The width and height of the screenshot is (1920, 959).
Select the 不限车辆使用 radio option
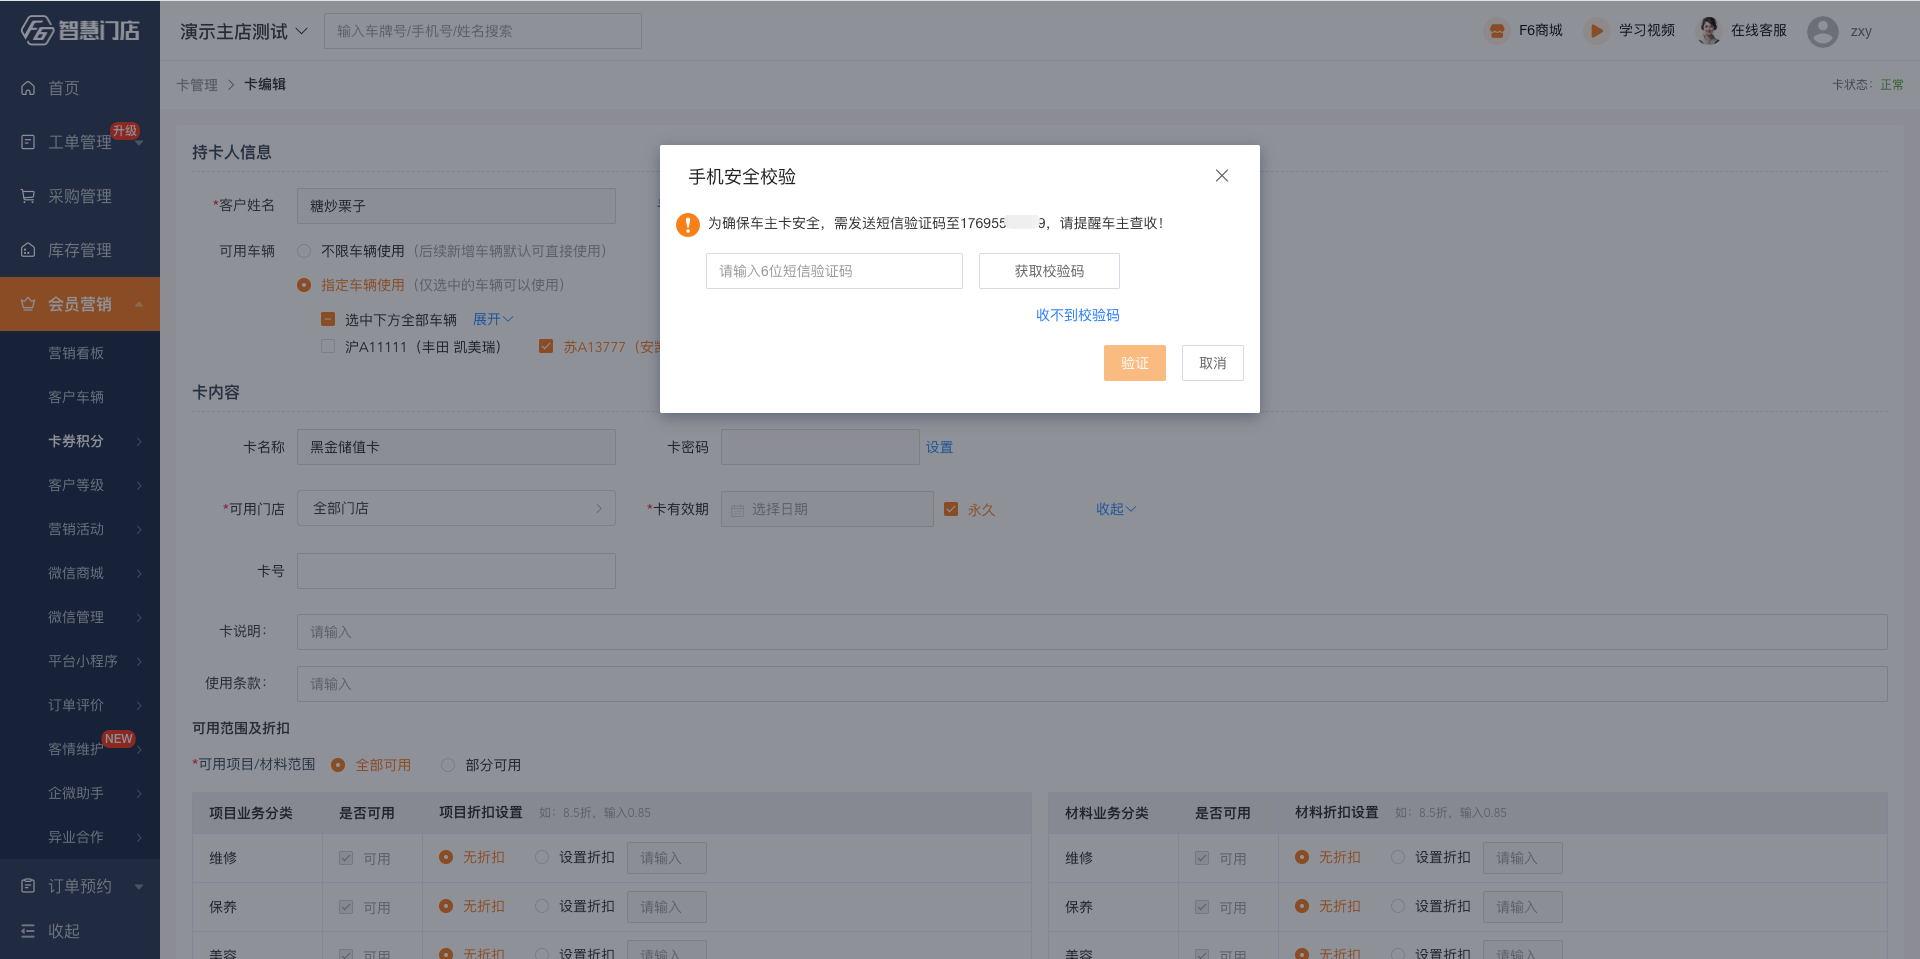(x=304, y=251)
